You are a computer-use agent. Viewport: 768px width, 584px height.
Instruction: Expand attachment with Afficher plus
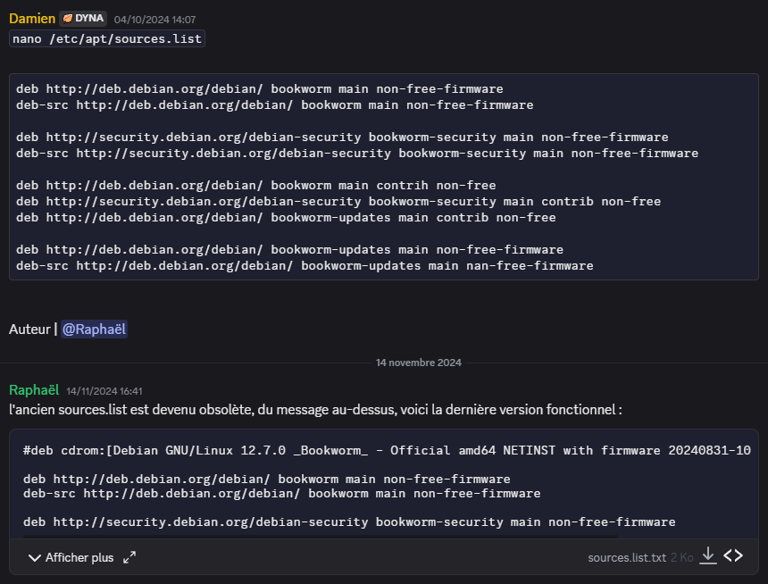point(71,557)
